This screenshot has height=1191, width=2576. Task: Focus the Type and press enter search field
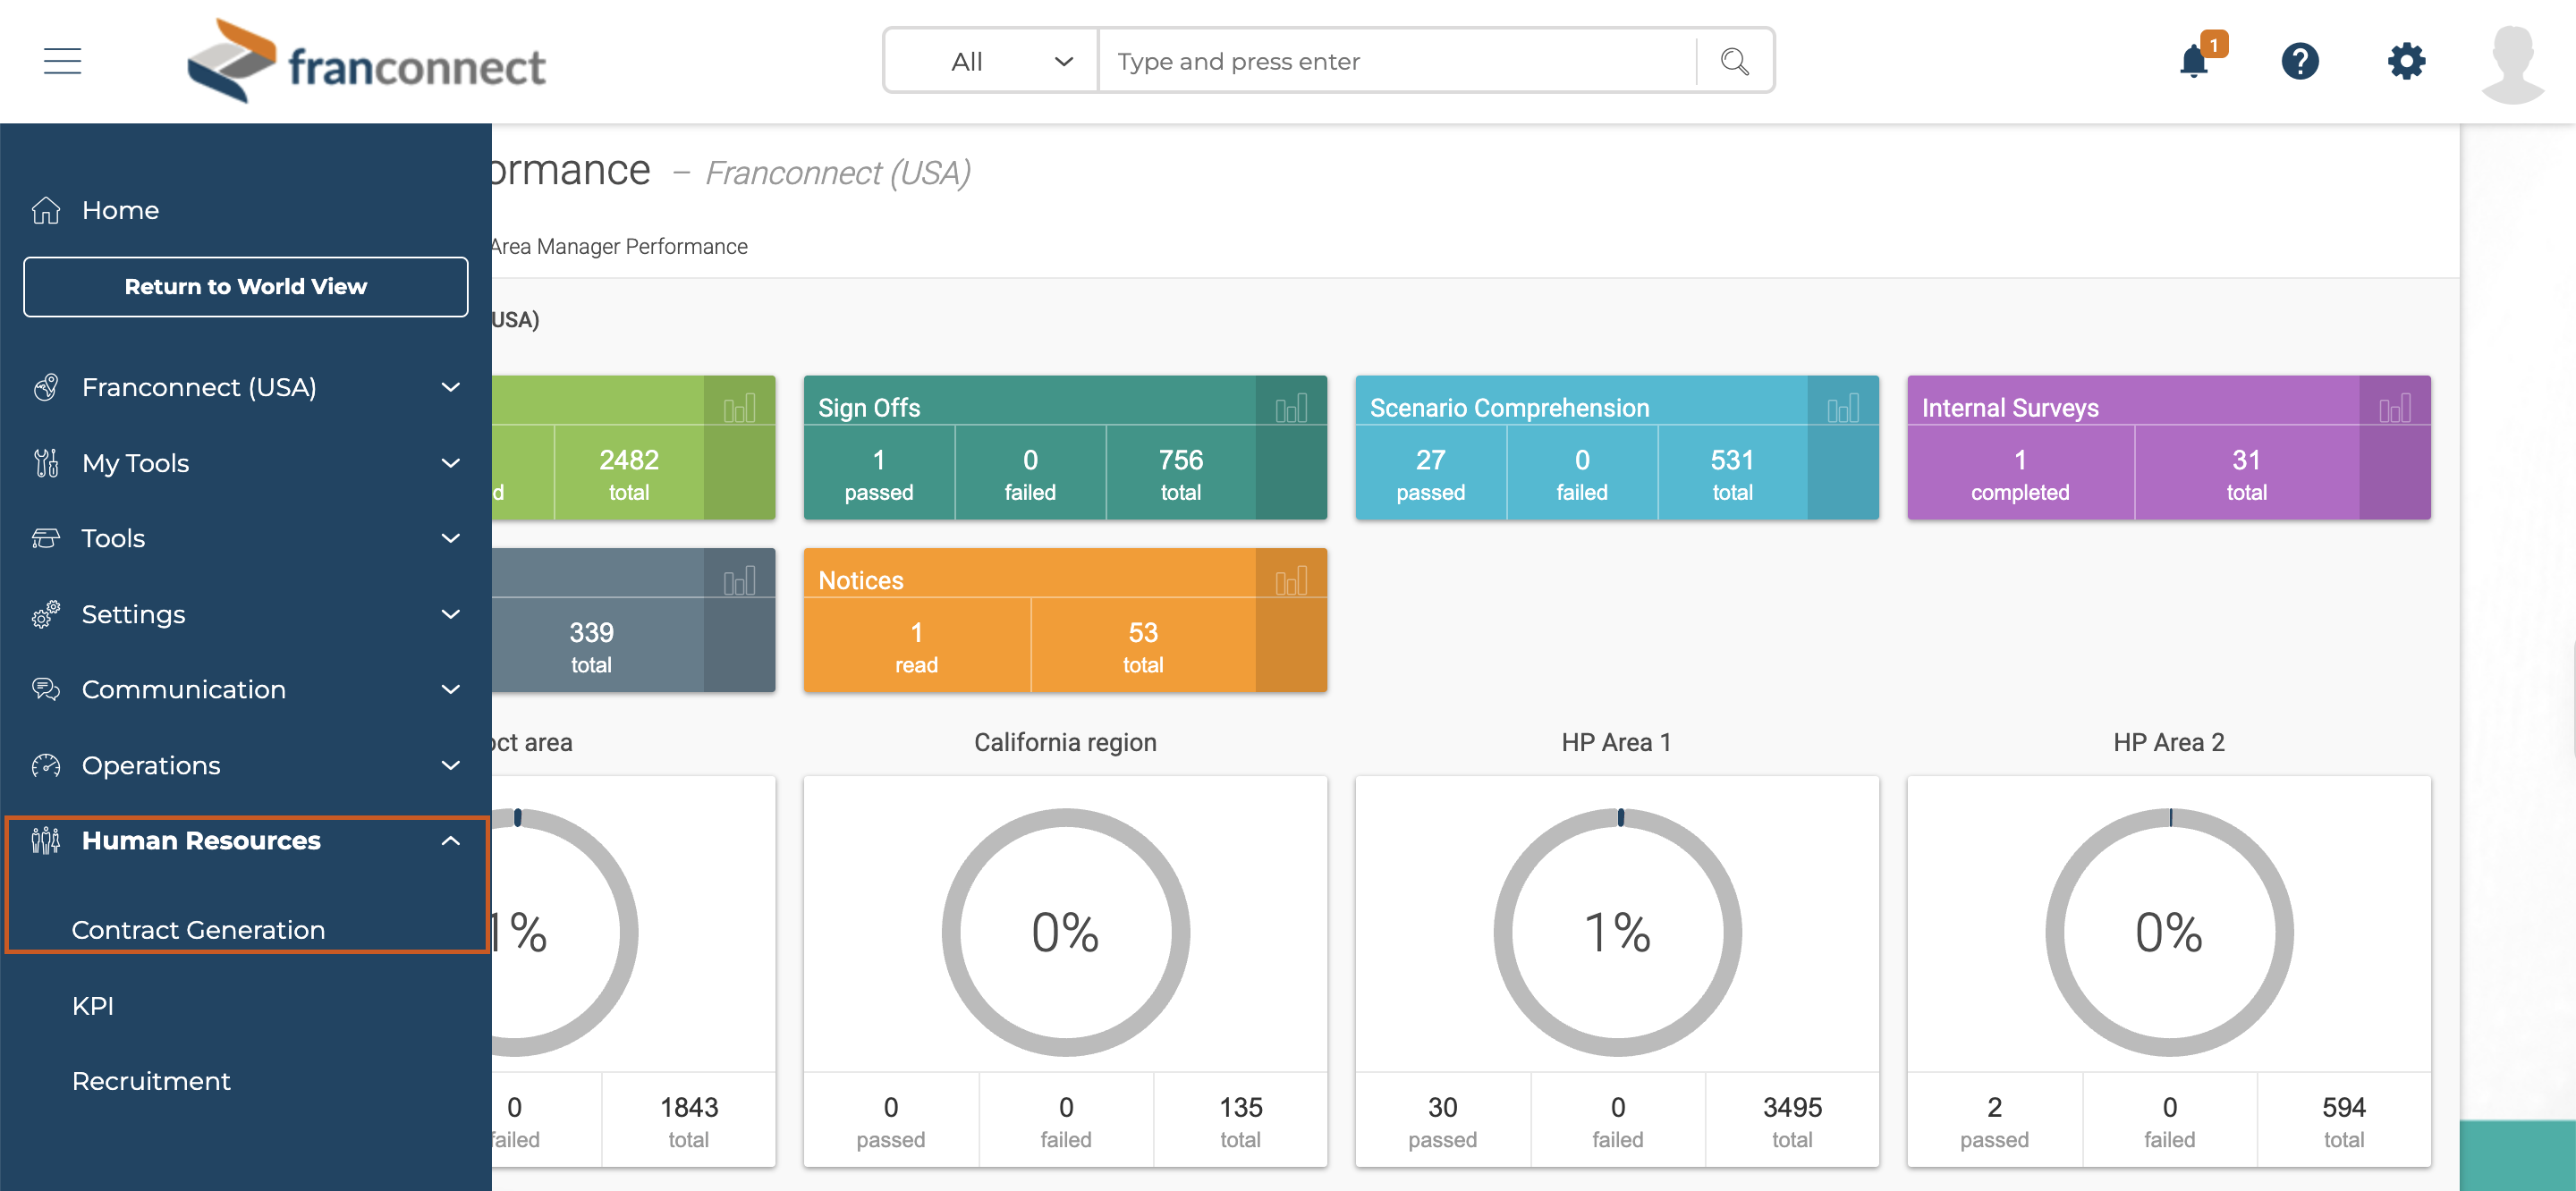coord(1397,61)
